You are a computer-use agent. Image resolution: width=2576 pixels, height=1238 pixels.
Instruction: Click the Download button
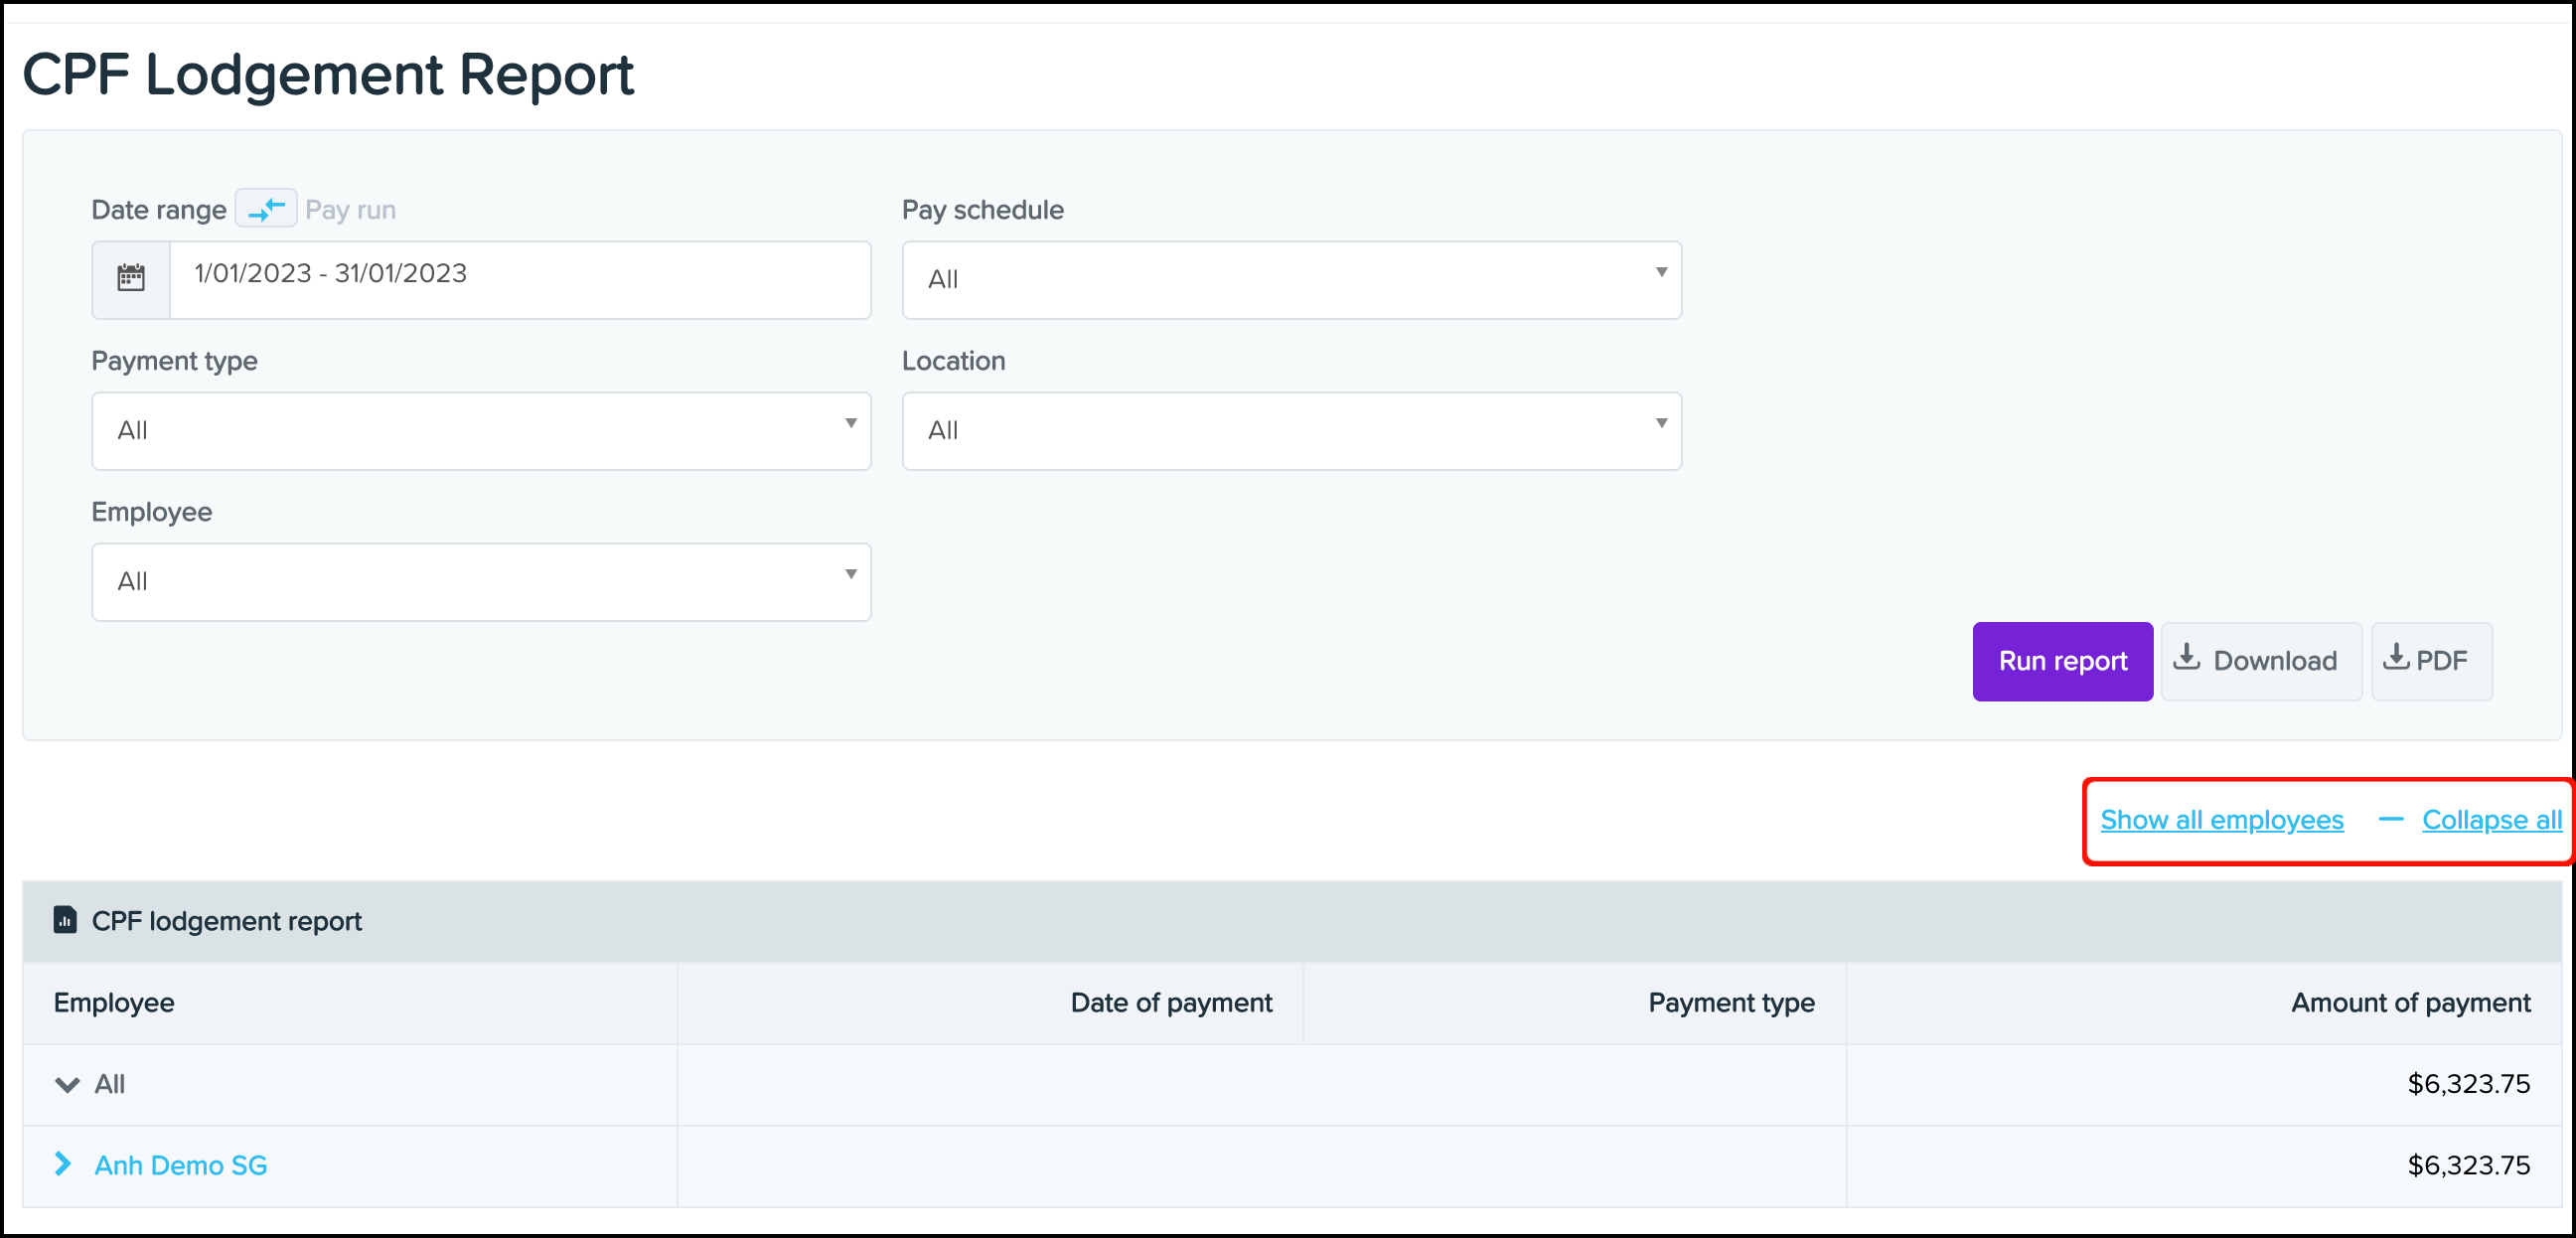2260,661
